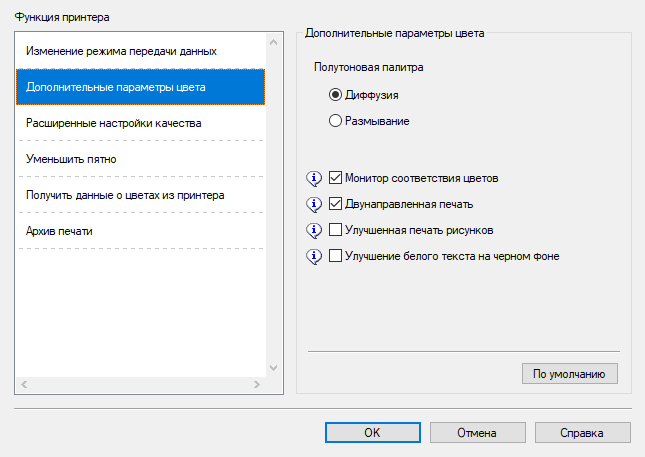Select Дополнительные параметры цвета list item
Screen dimensions: 645x457
pyautogui.click(x=116, y=87)
